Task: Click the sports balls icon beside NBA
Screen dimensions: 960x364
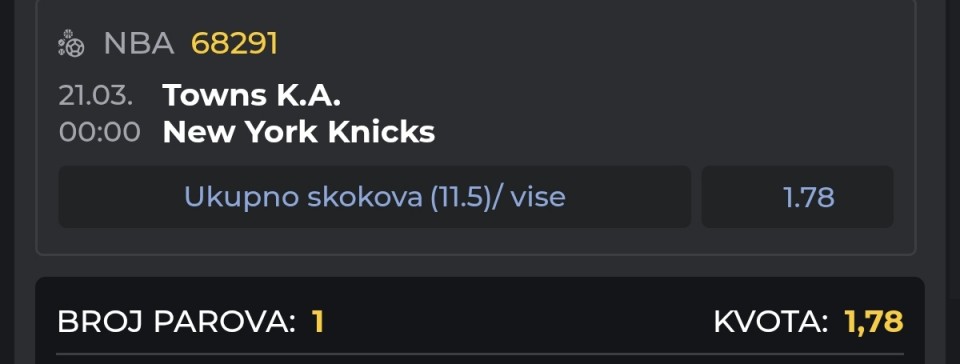Action: [71, 43]
